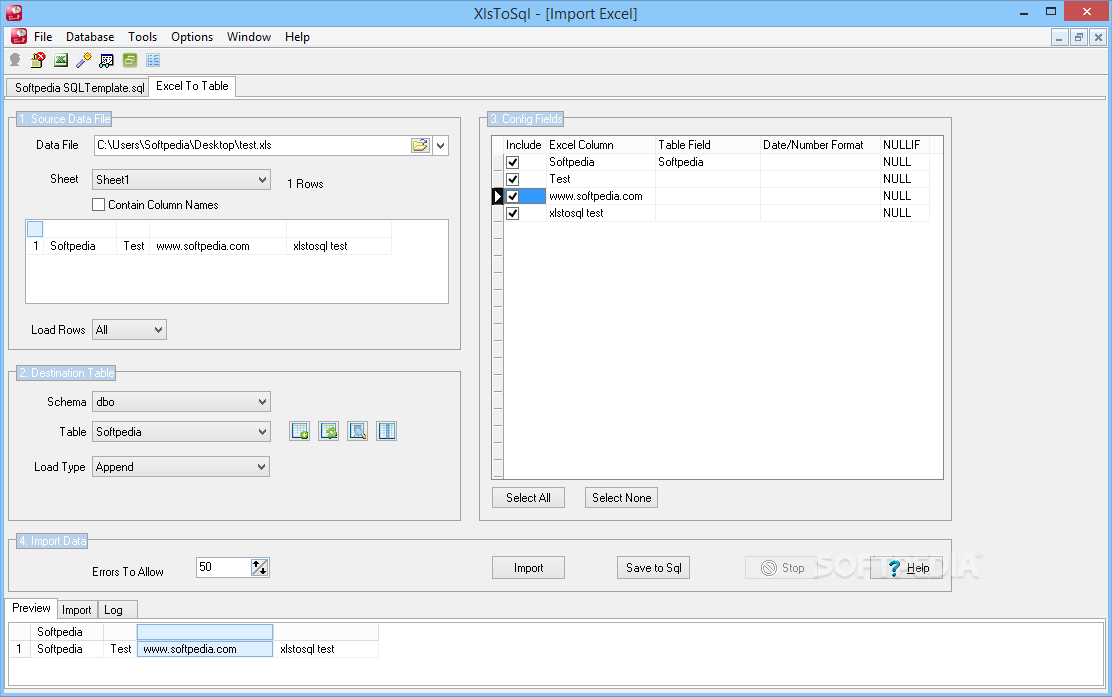Click the gray user connect toolbar icon
This screenshot has width=1112, height=697.
(15, 60)
